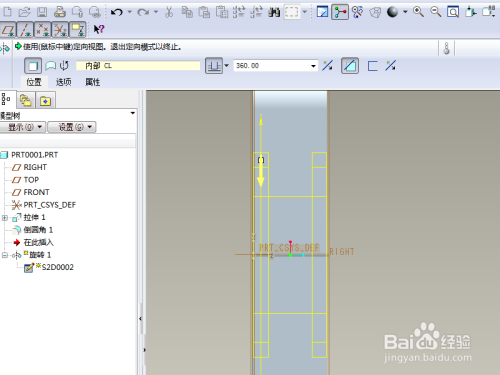Toggle coordinate systems display
Image resolution: width=500 pixels, height=375 pixels.
click(60, 30)
